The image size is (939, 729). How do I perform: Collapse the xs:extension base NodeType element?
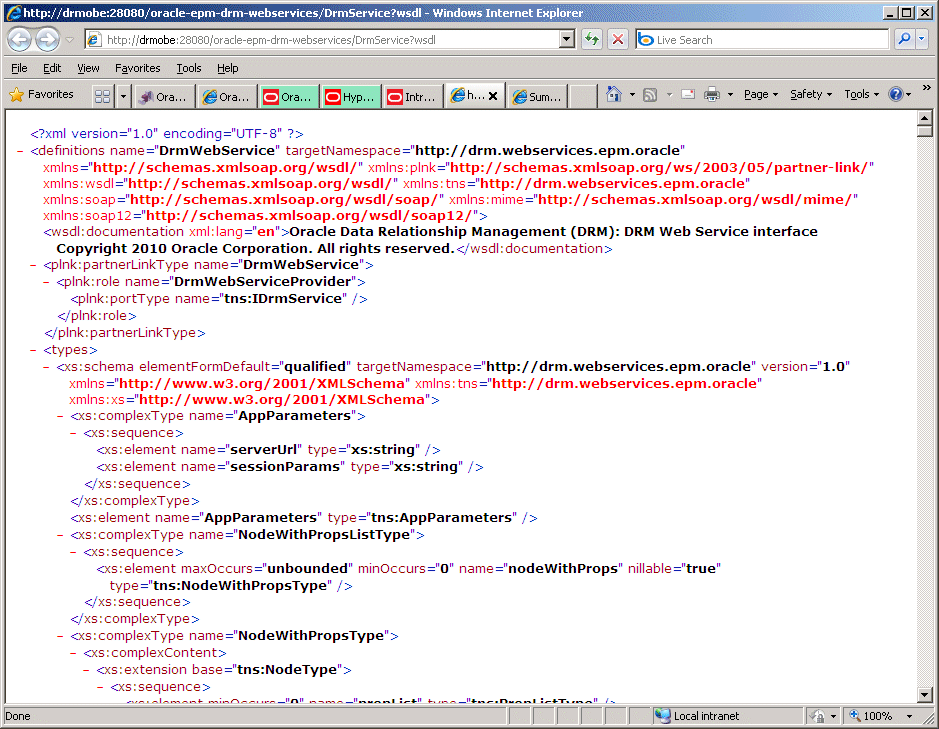86,670
